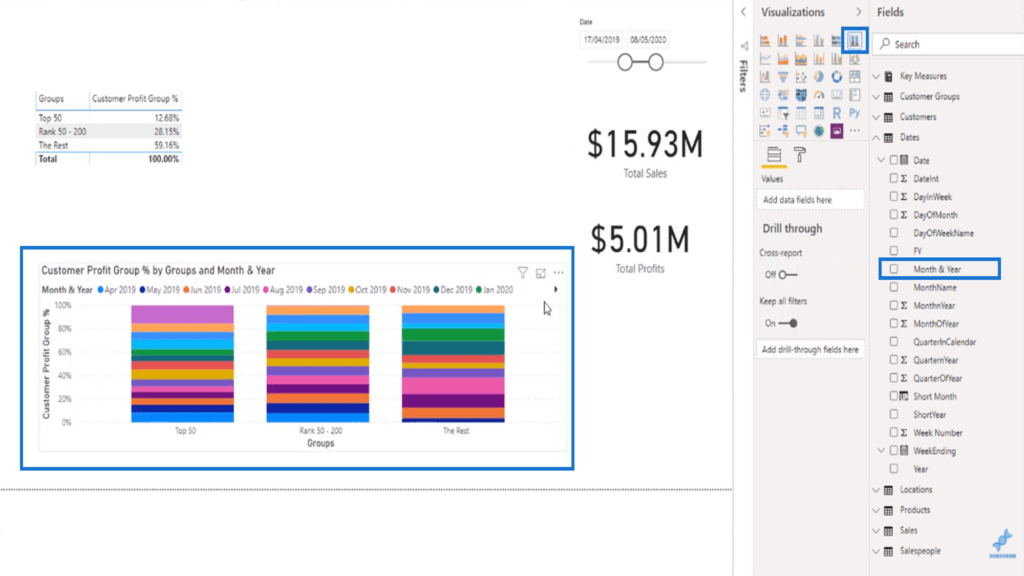This screenshot has width=1024, height=576.
Task: Select the Matrix visual
Action: pos(818,114)
